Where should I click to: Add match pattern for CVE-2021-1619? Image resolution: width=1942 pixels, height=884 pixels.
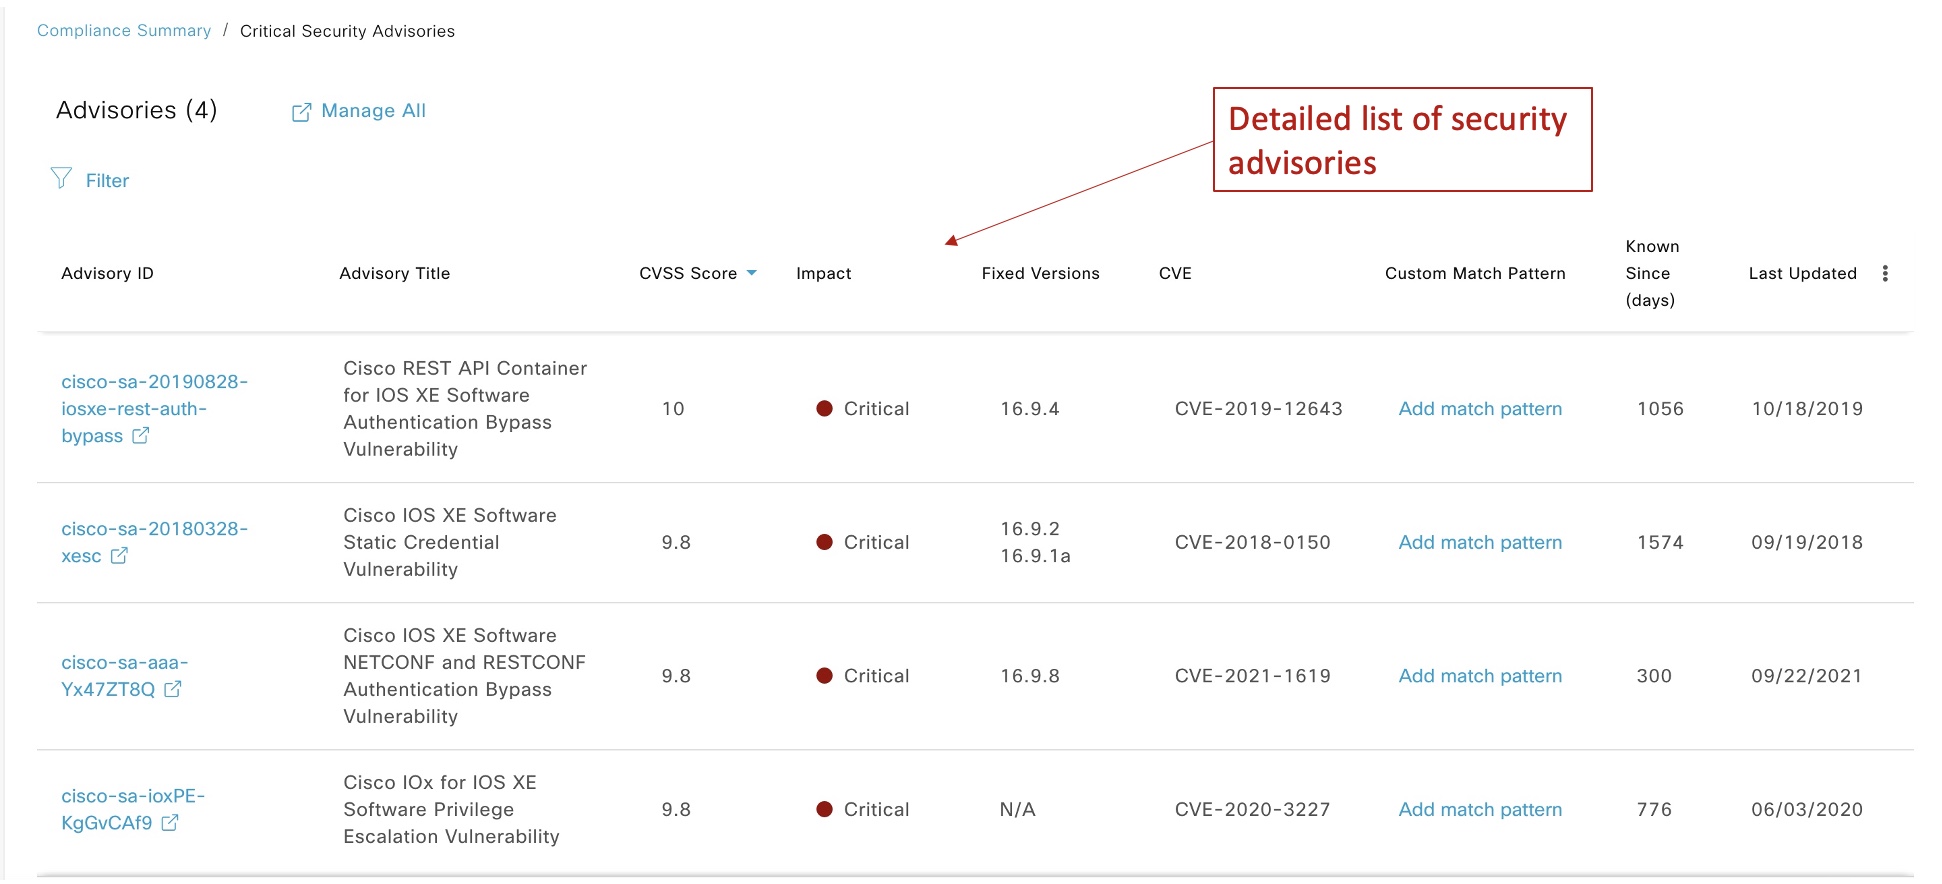(1479, 676)
